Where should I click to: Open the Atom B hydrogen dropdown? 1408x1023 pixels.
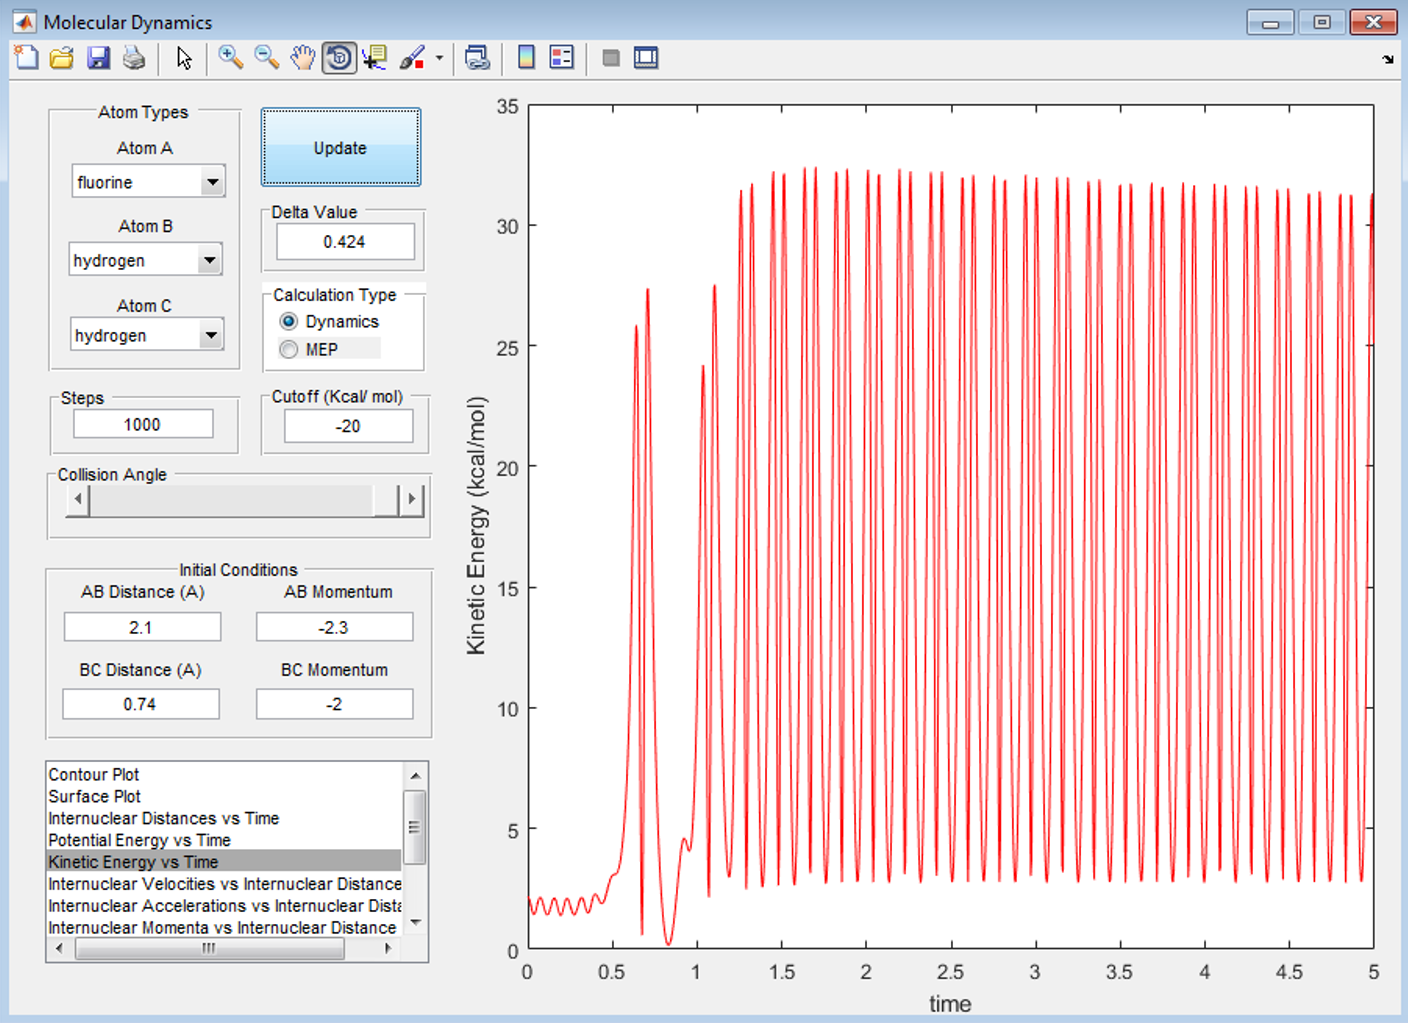click(209, 260)
